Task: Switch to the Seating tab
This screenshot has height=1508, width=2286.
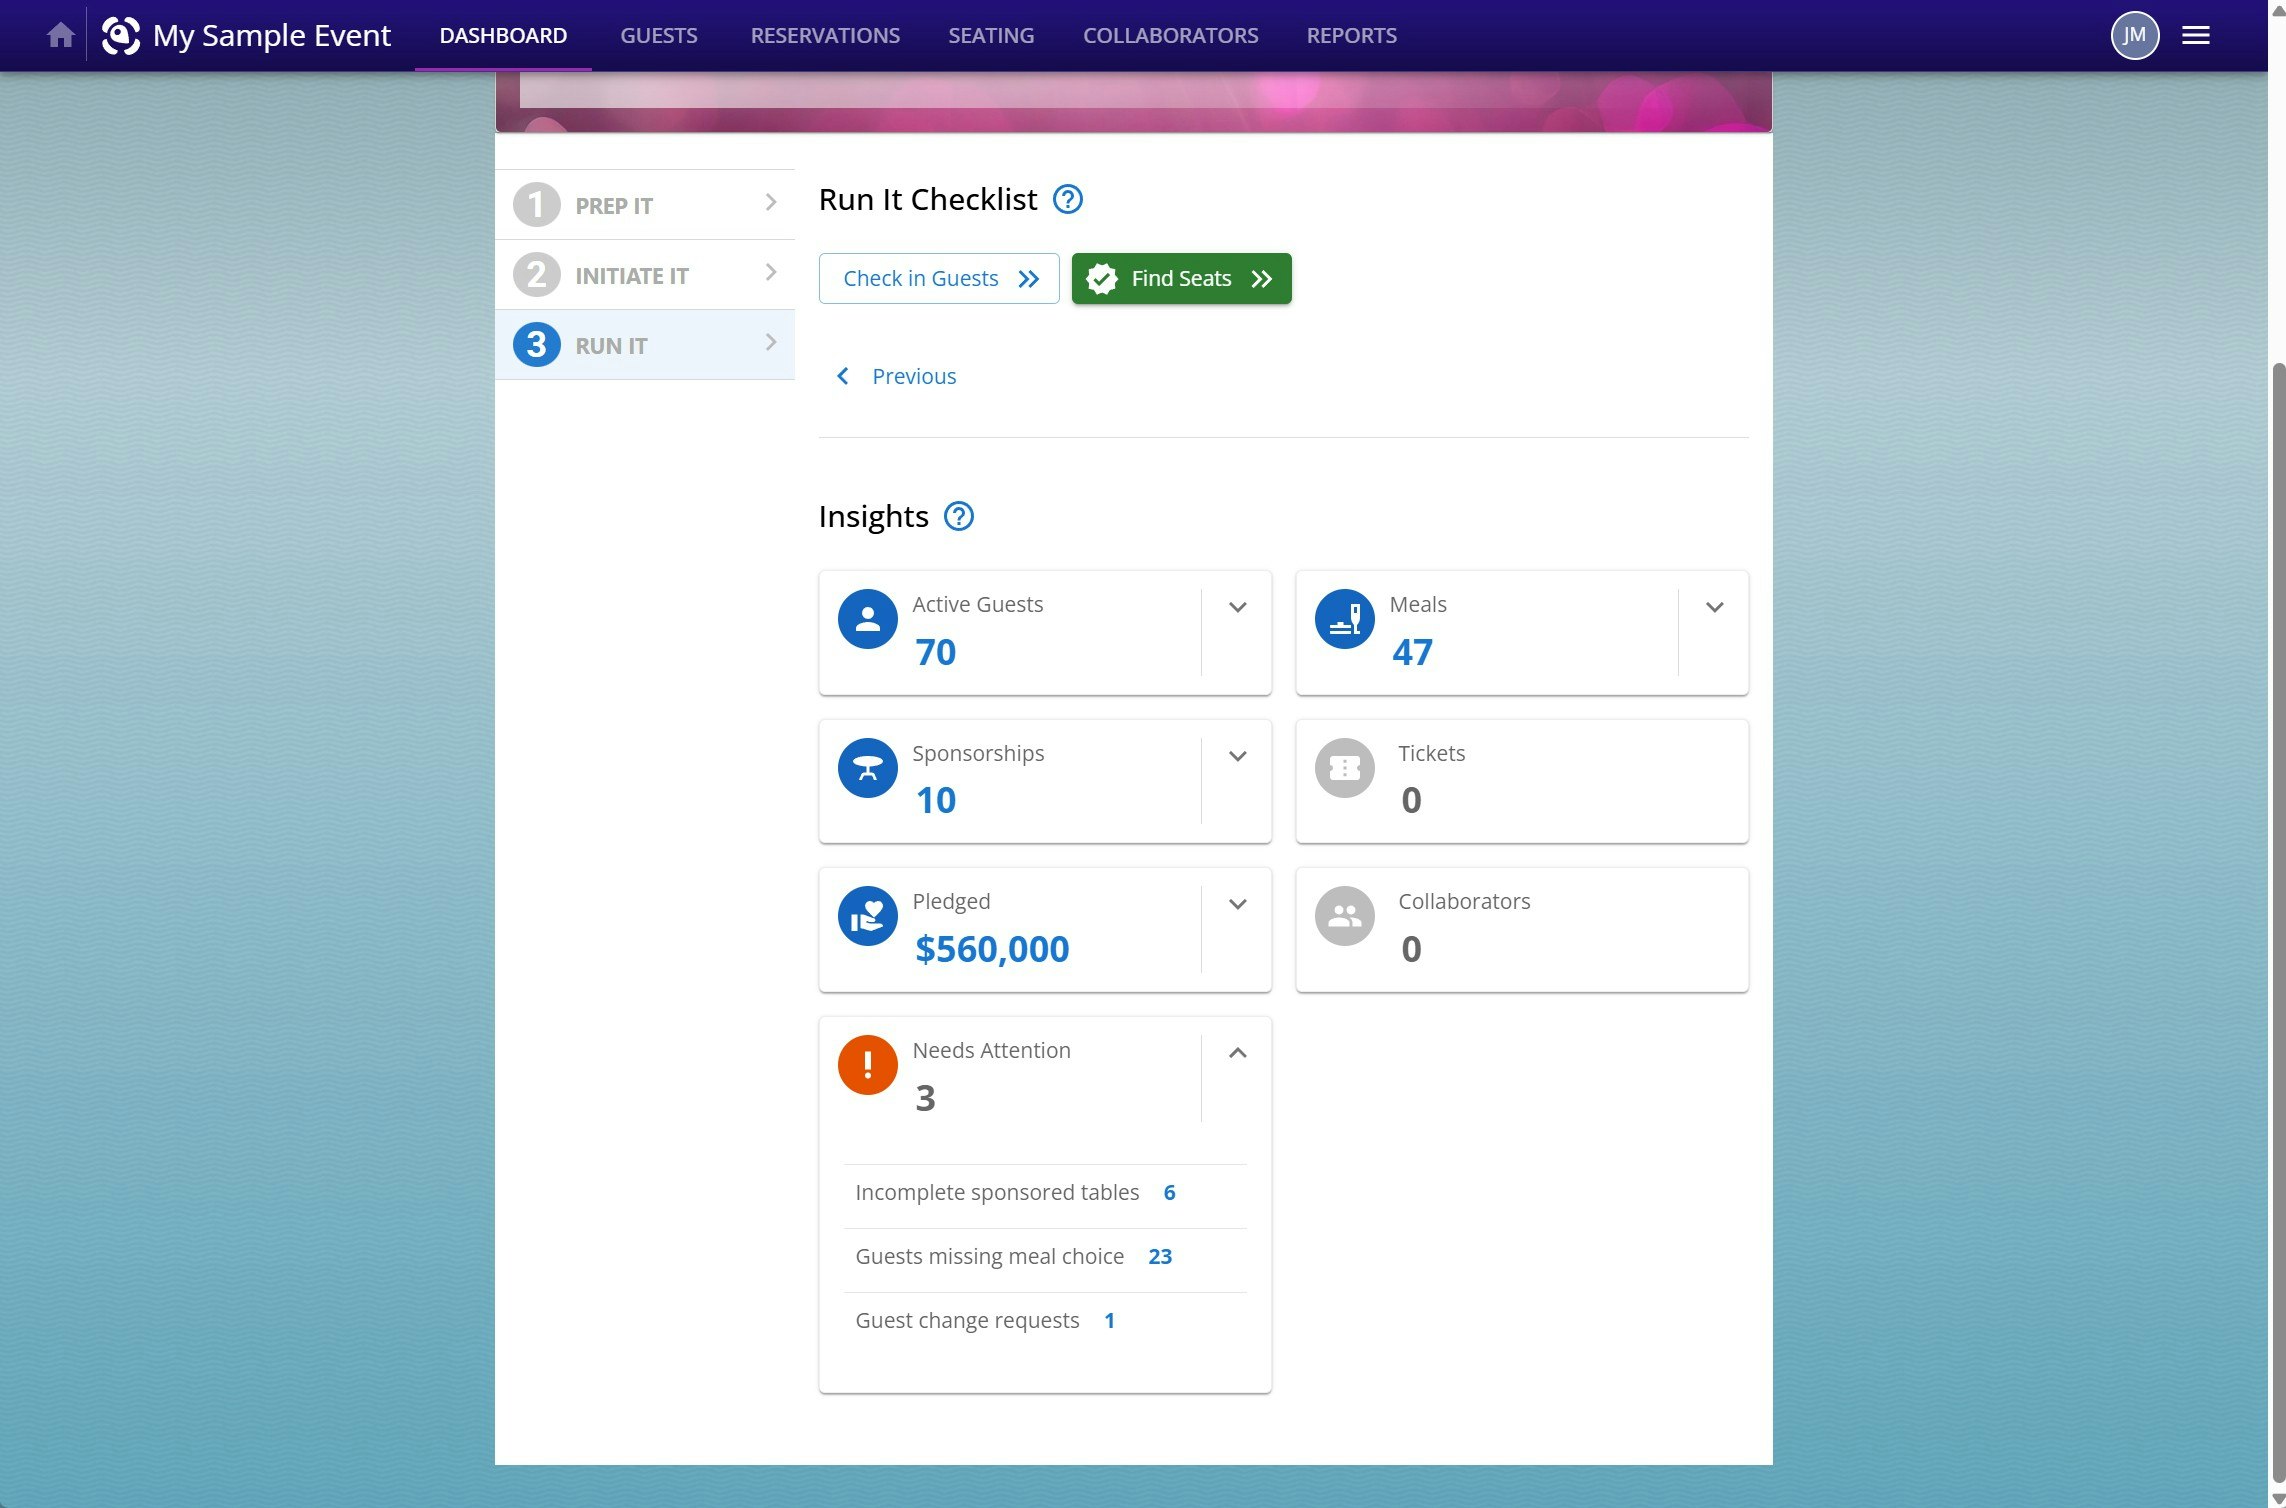Action: click(990, 36)
